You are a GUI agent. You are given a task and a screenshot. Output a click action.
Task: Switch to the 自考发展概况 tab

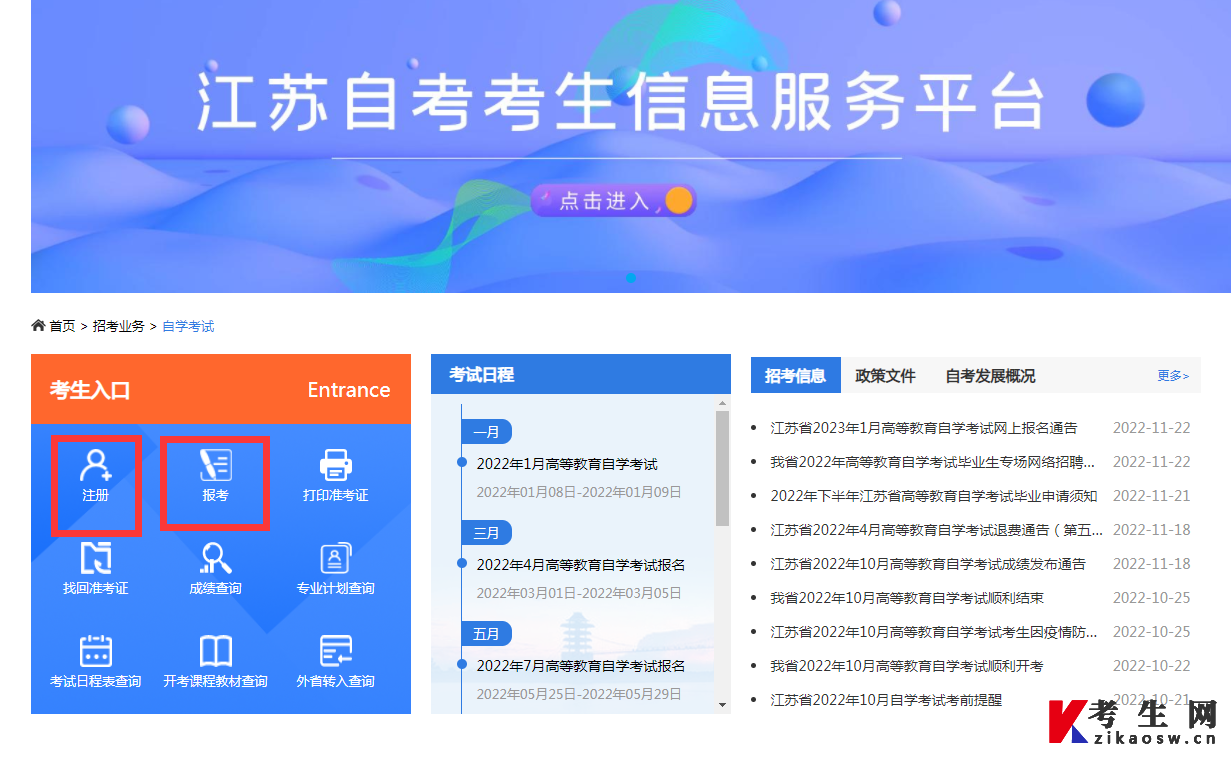991,376
